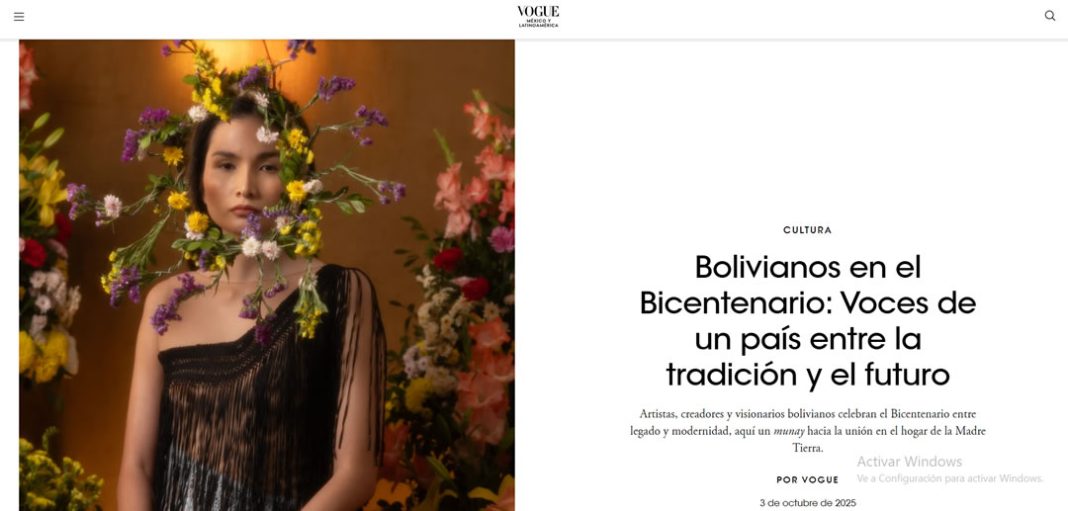Click the article summary paragraph
Image resolution: width=1068 pixels, height=511 pixels.
tap(807, 431)
